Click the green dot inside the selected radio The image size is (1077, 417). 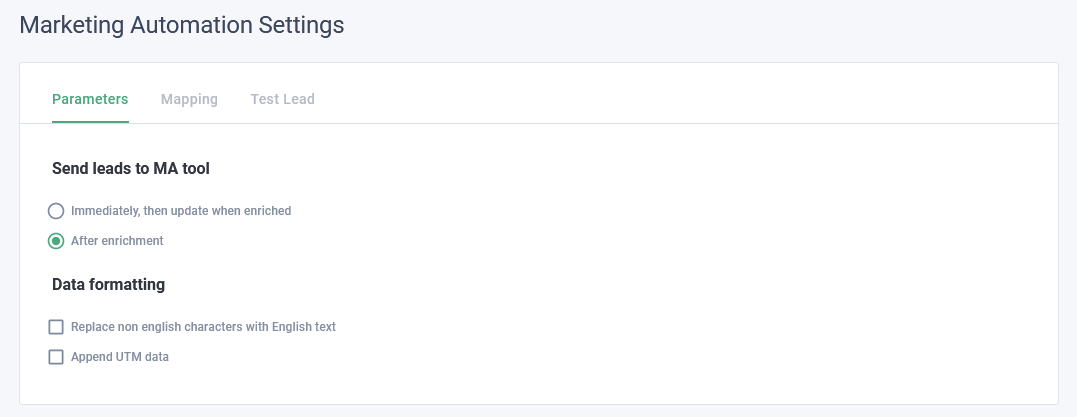56,241
